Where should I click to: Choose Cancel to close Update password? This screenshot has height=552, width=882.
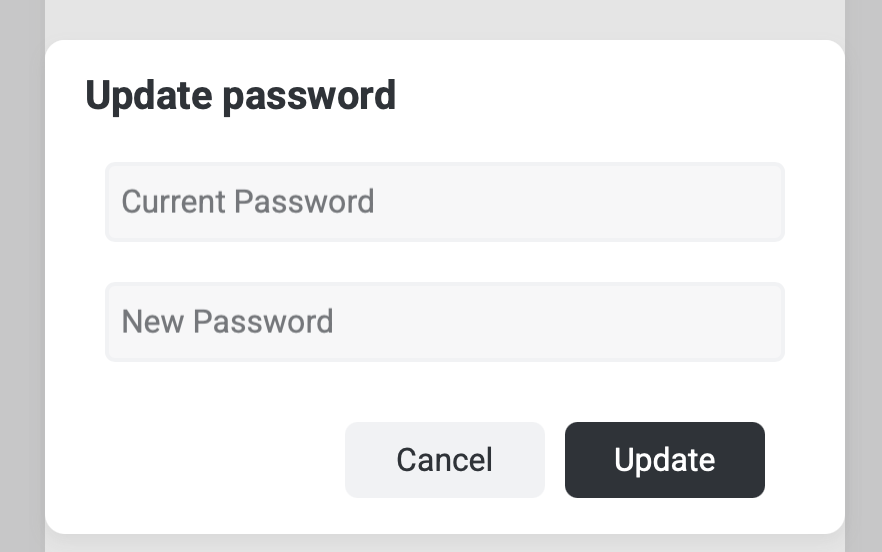(444, 460)
